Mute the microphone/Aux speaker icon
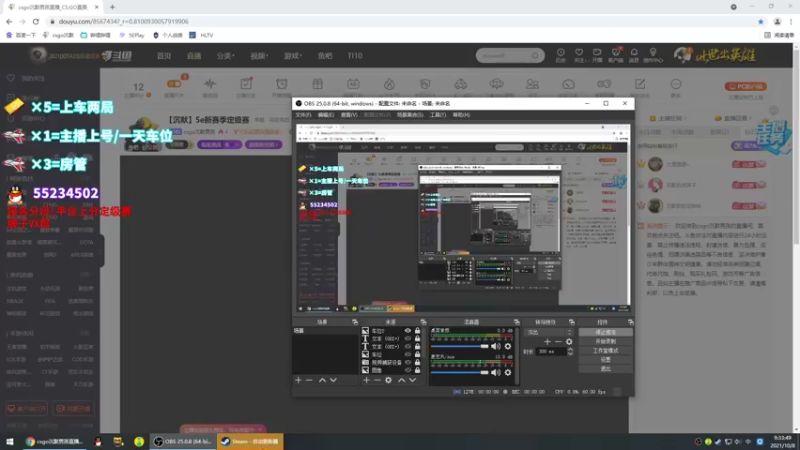Viewport: 800px width, 450px height. pos(495,372)
